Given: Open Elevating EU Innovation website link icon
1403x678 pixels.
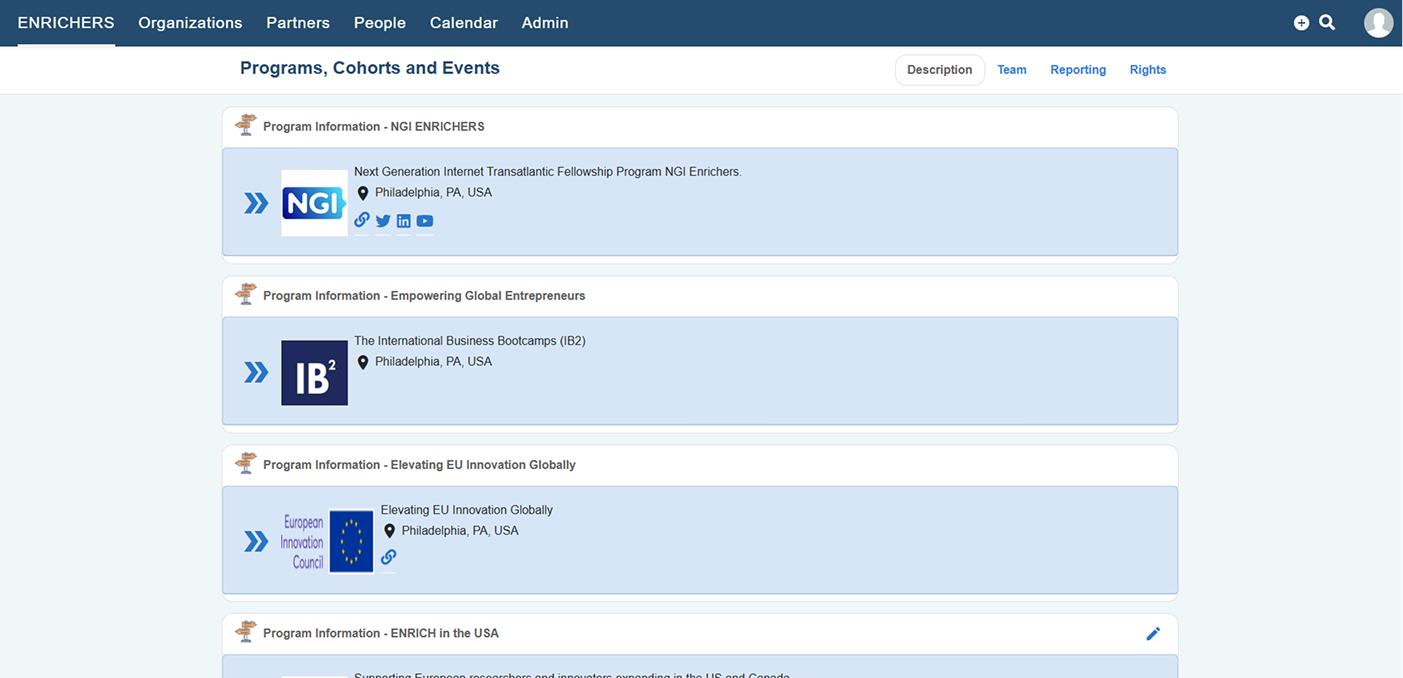Looking at the screenshot, I should coord(389,557).
